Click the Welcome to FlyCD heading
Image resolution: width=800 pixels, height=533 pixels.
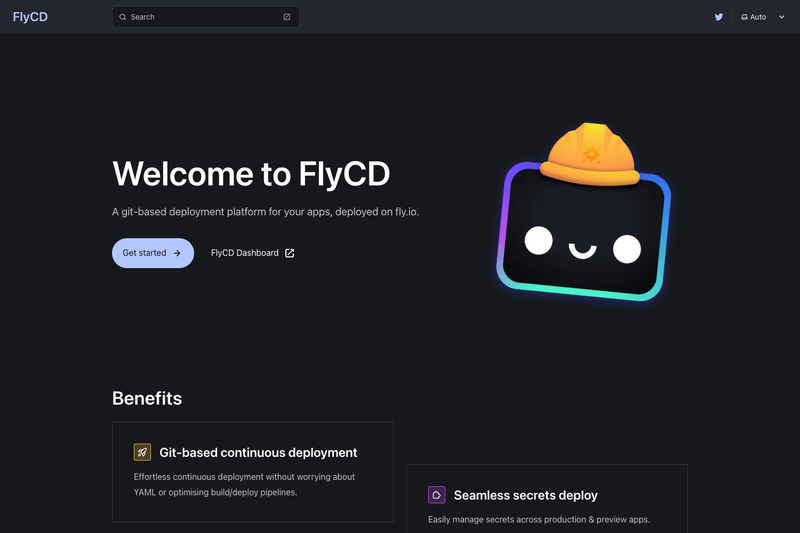point(251,173)
